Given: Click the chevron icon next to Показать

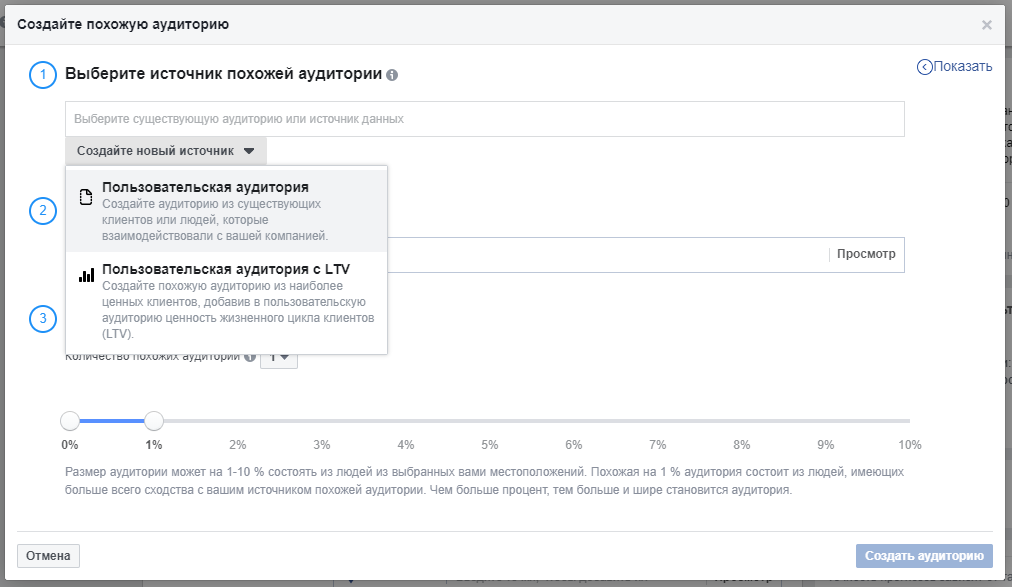Looking at the screenshot, I should pyautogui.click(x=924, y=67).
